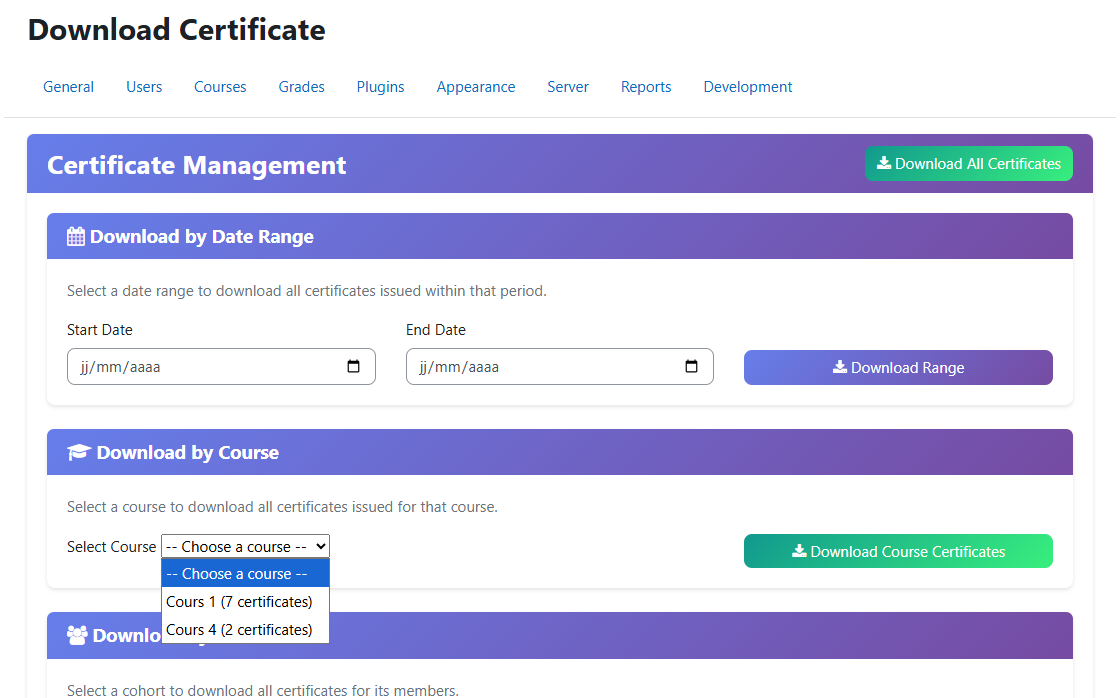Image resolution: width=1120 pixels, height=698 pixels.
Task: Open the Start Date calendar picker icon
Action: coord(354,366)
